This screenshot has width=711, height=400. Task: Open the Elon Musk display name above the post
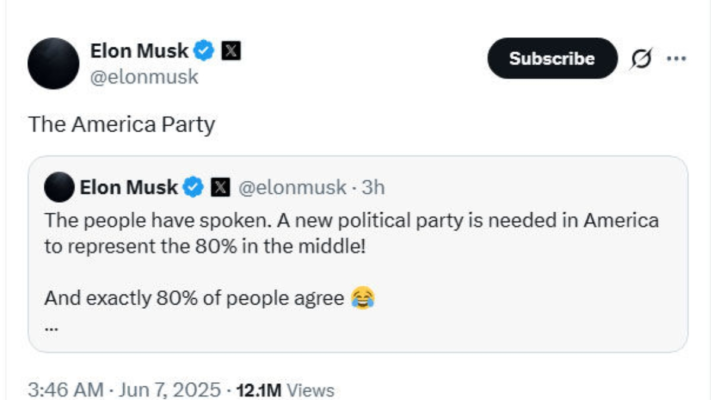(139, 49)
